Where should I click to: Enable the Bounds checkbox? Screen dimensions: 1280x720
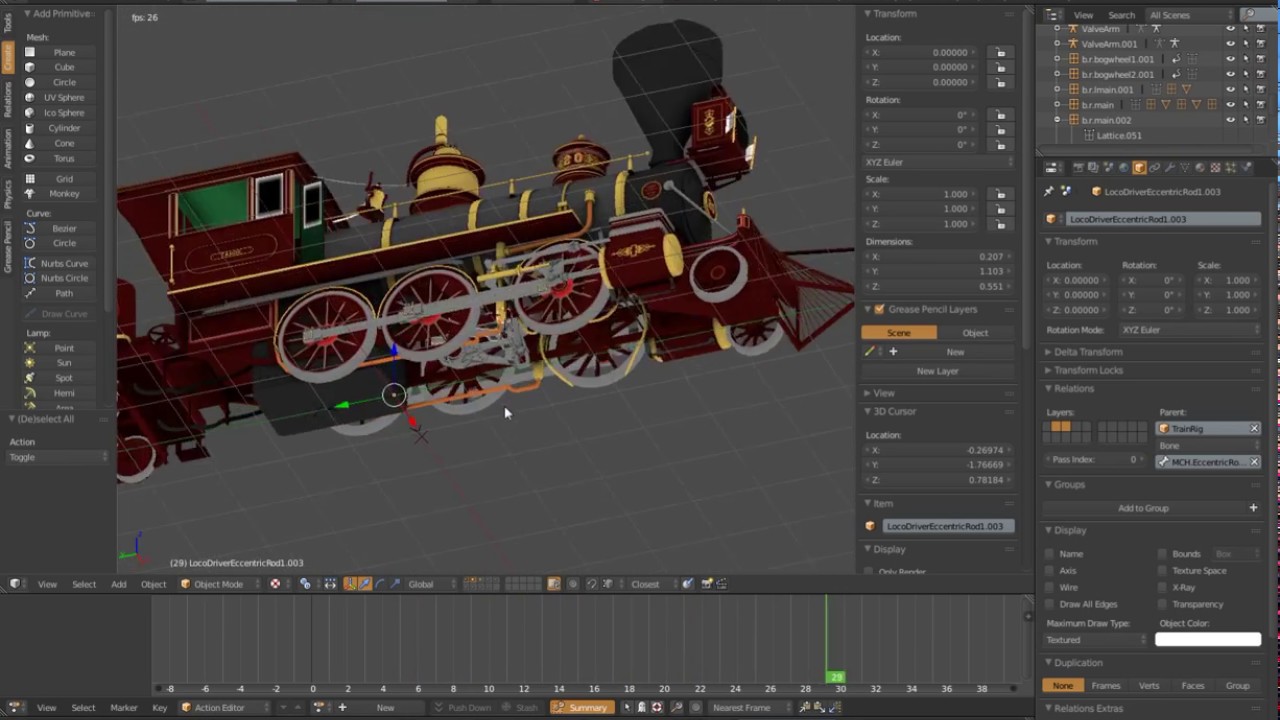(1162, 554)
